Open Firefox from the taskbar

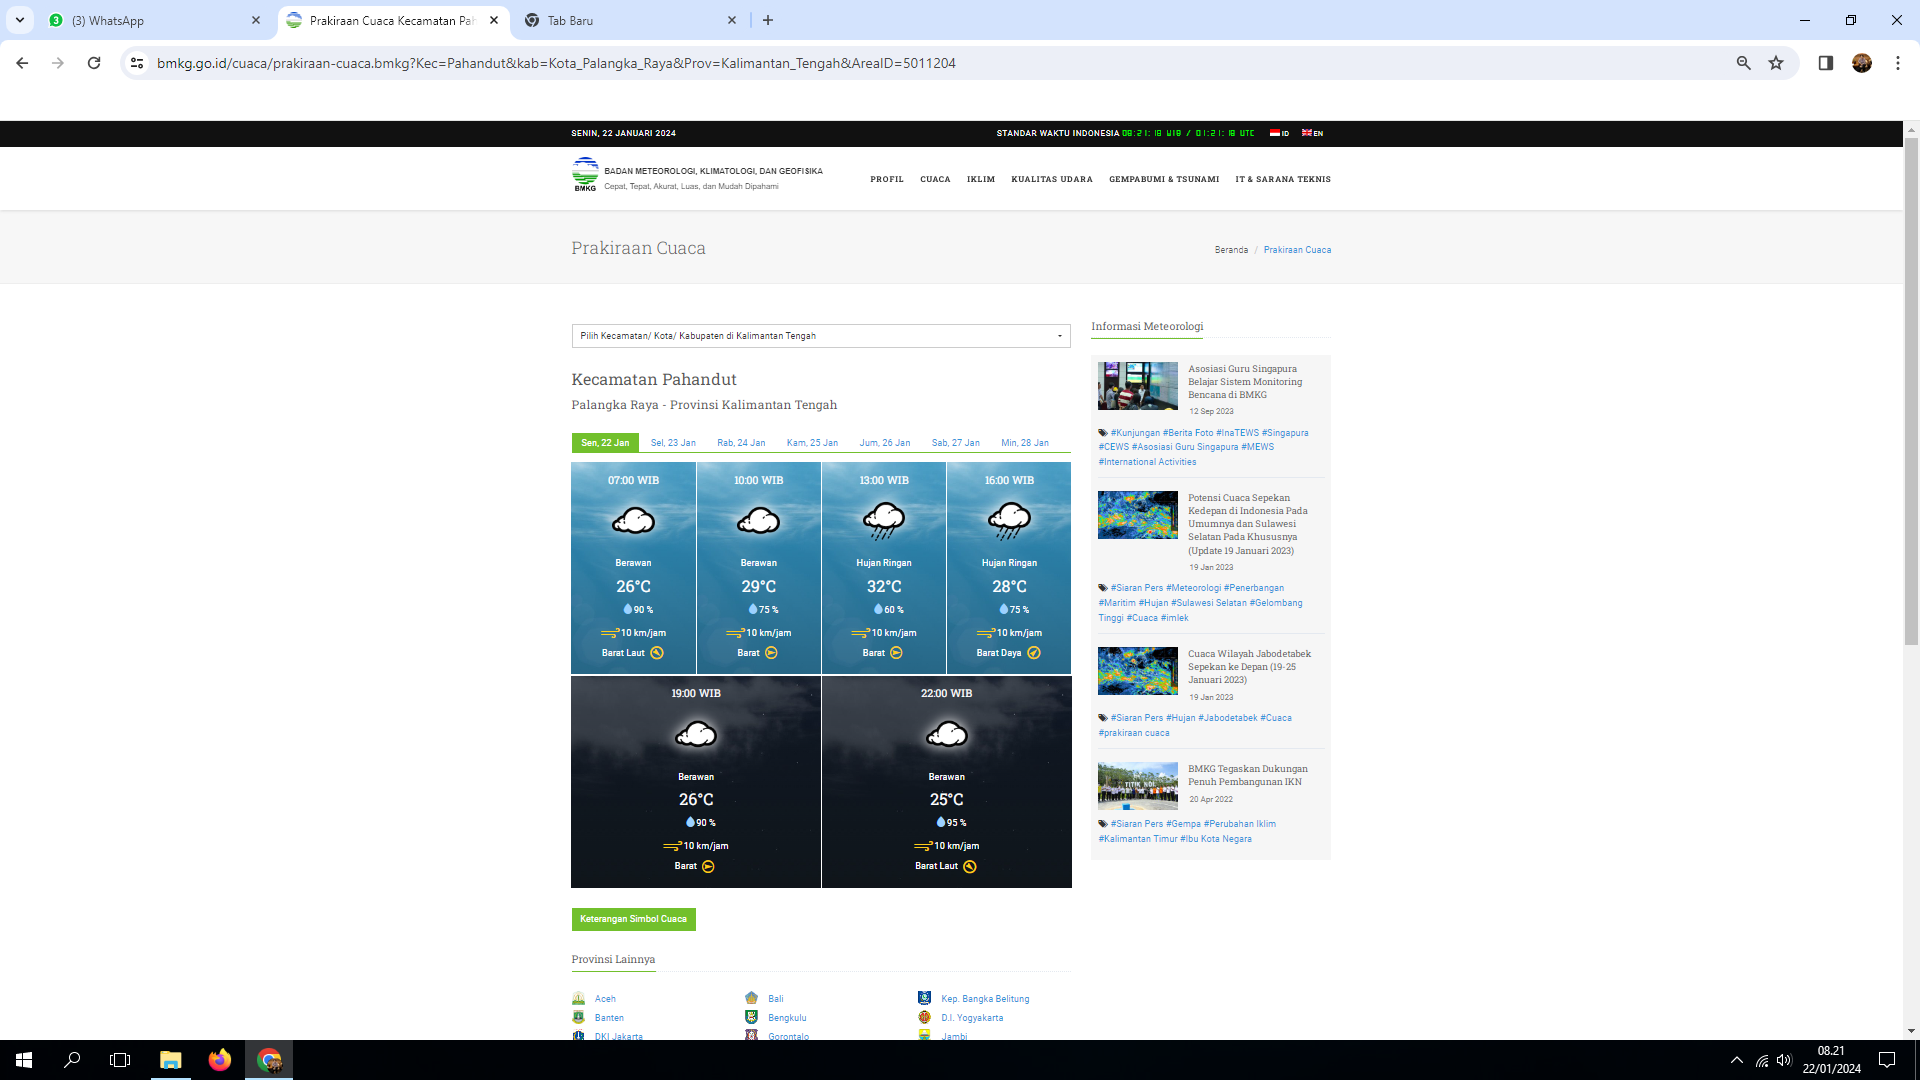219,1060
